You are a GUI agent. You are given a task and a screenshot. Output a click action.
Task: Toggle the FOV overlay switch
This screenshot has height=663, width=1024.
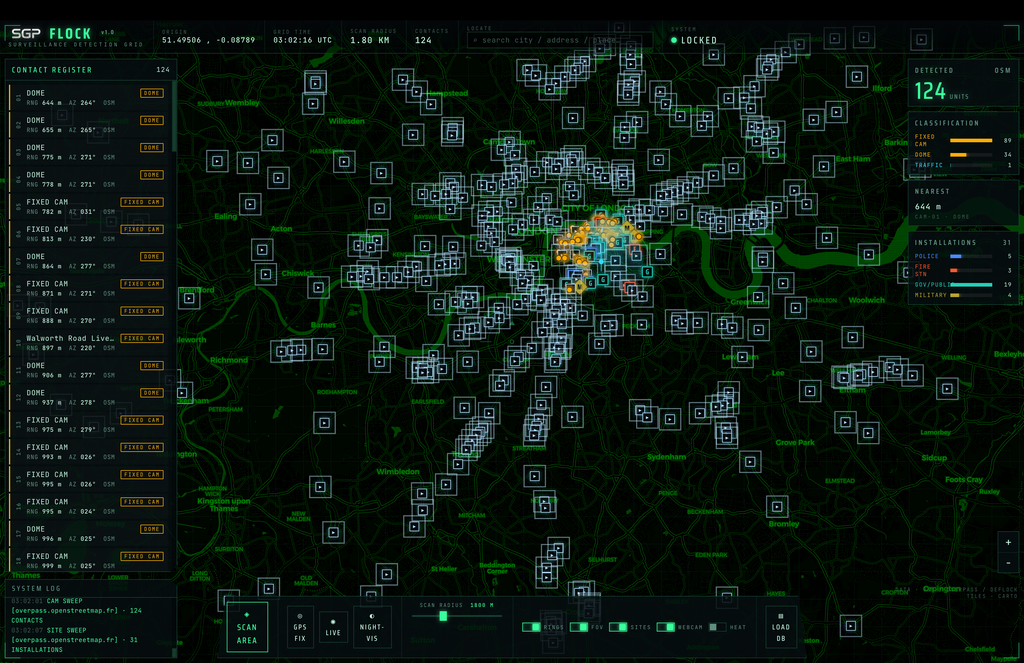coord(579,627)
